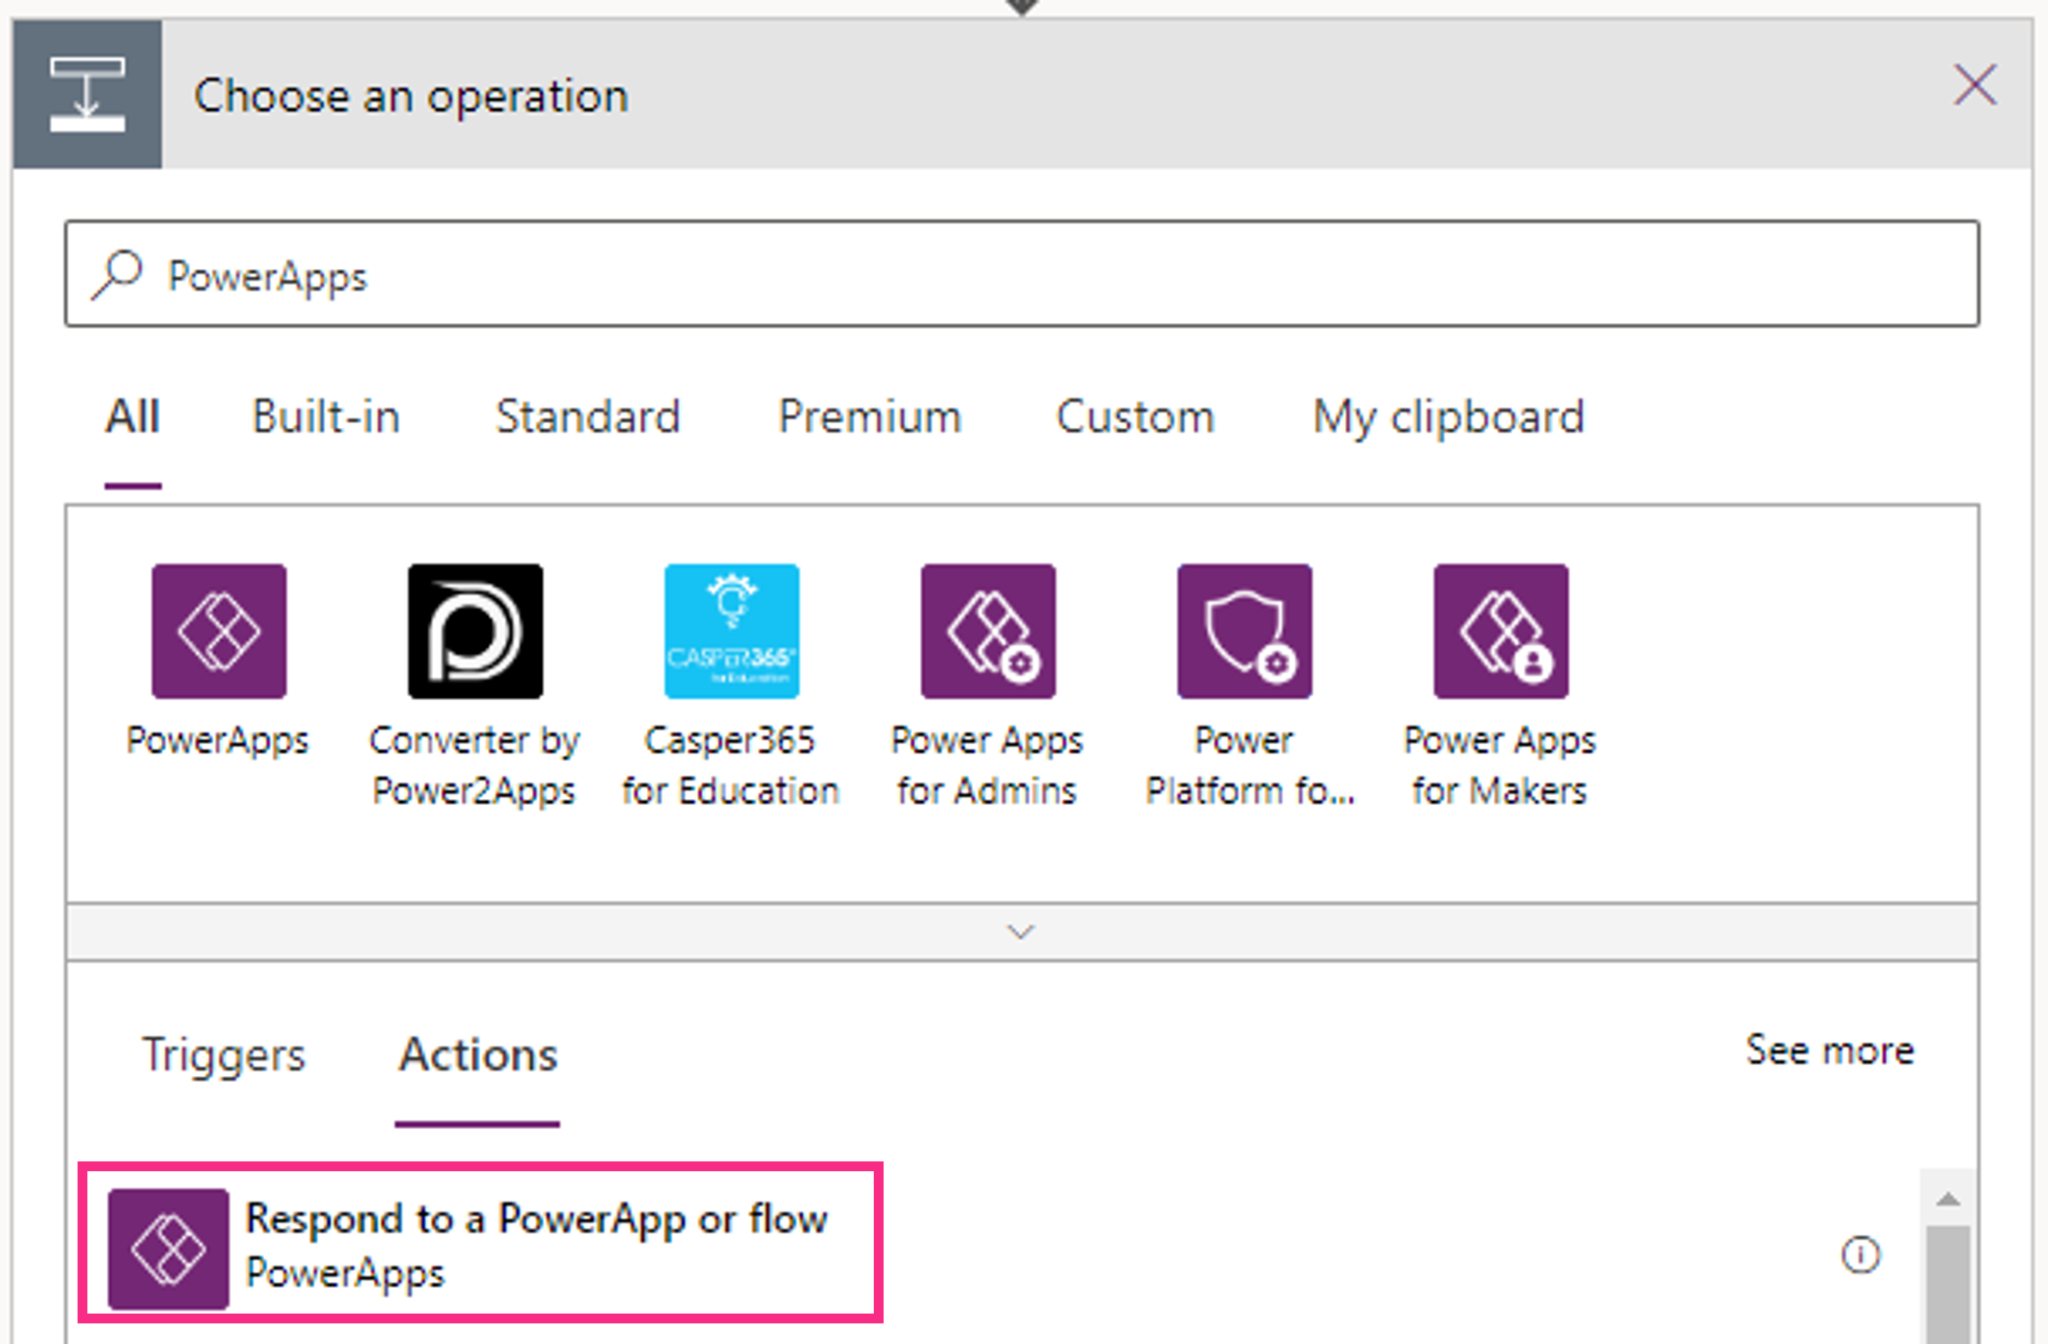Open the Power Apps for Admins connector

click(987, 630)
